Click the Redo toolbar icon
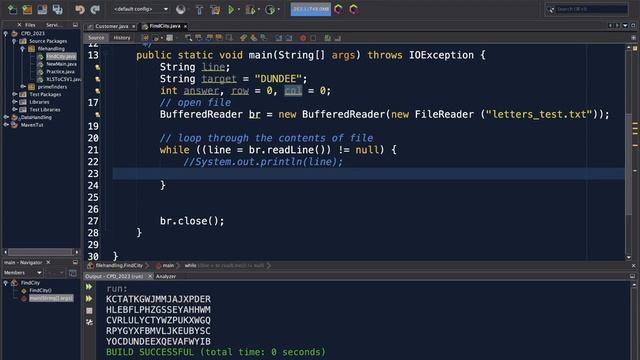Image resolution: width=640 pixels, height=360 pixels. point(96,9)
